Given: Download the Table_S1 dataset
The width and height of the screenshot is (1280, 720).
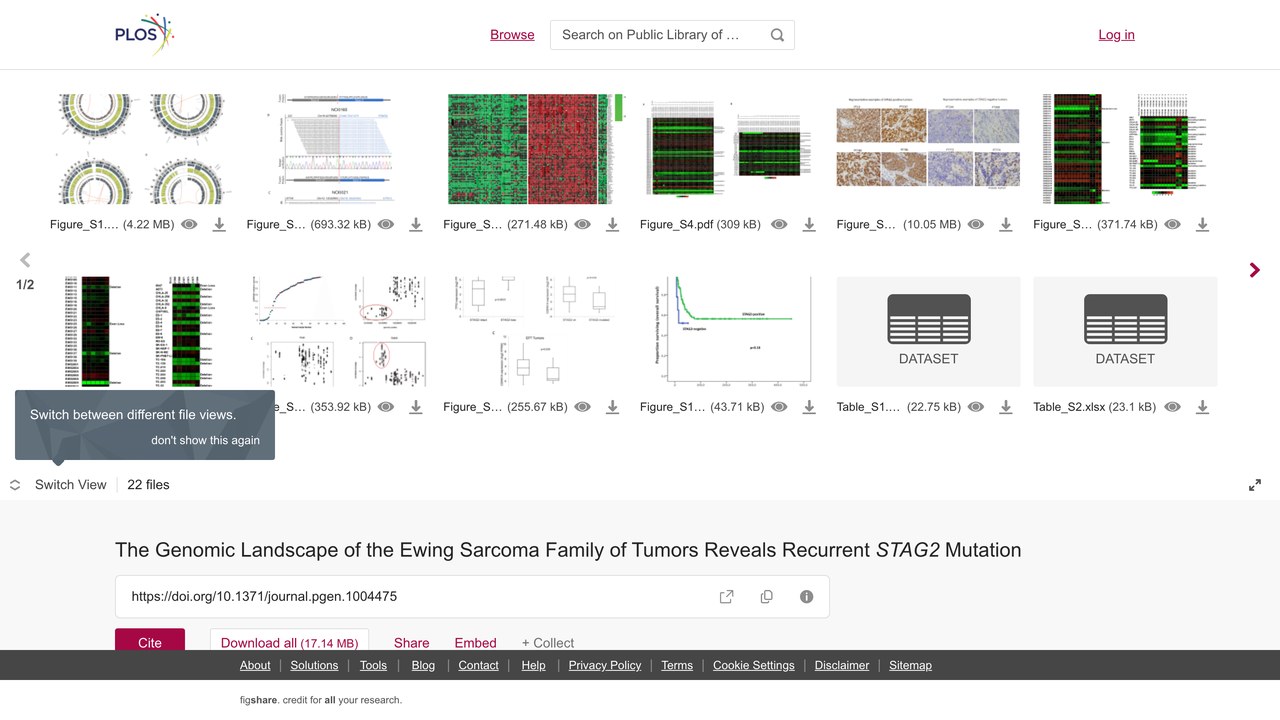Looking at the screenshot, I should (1006, 407).
